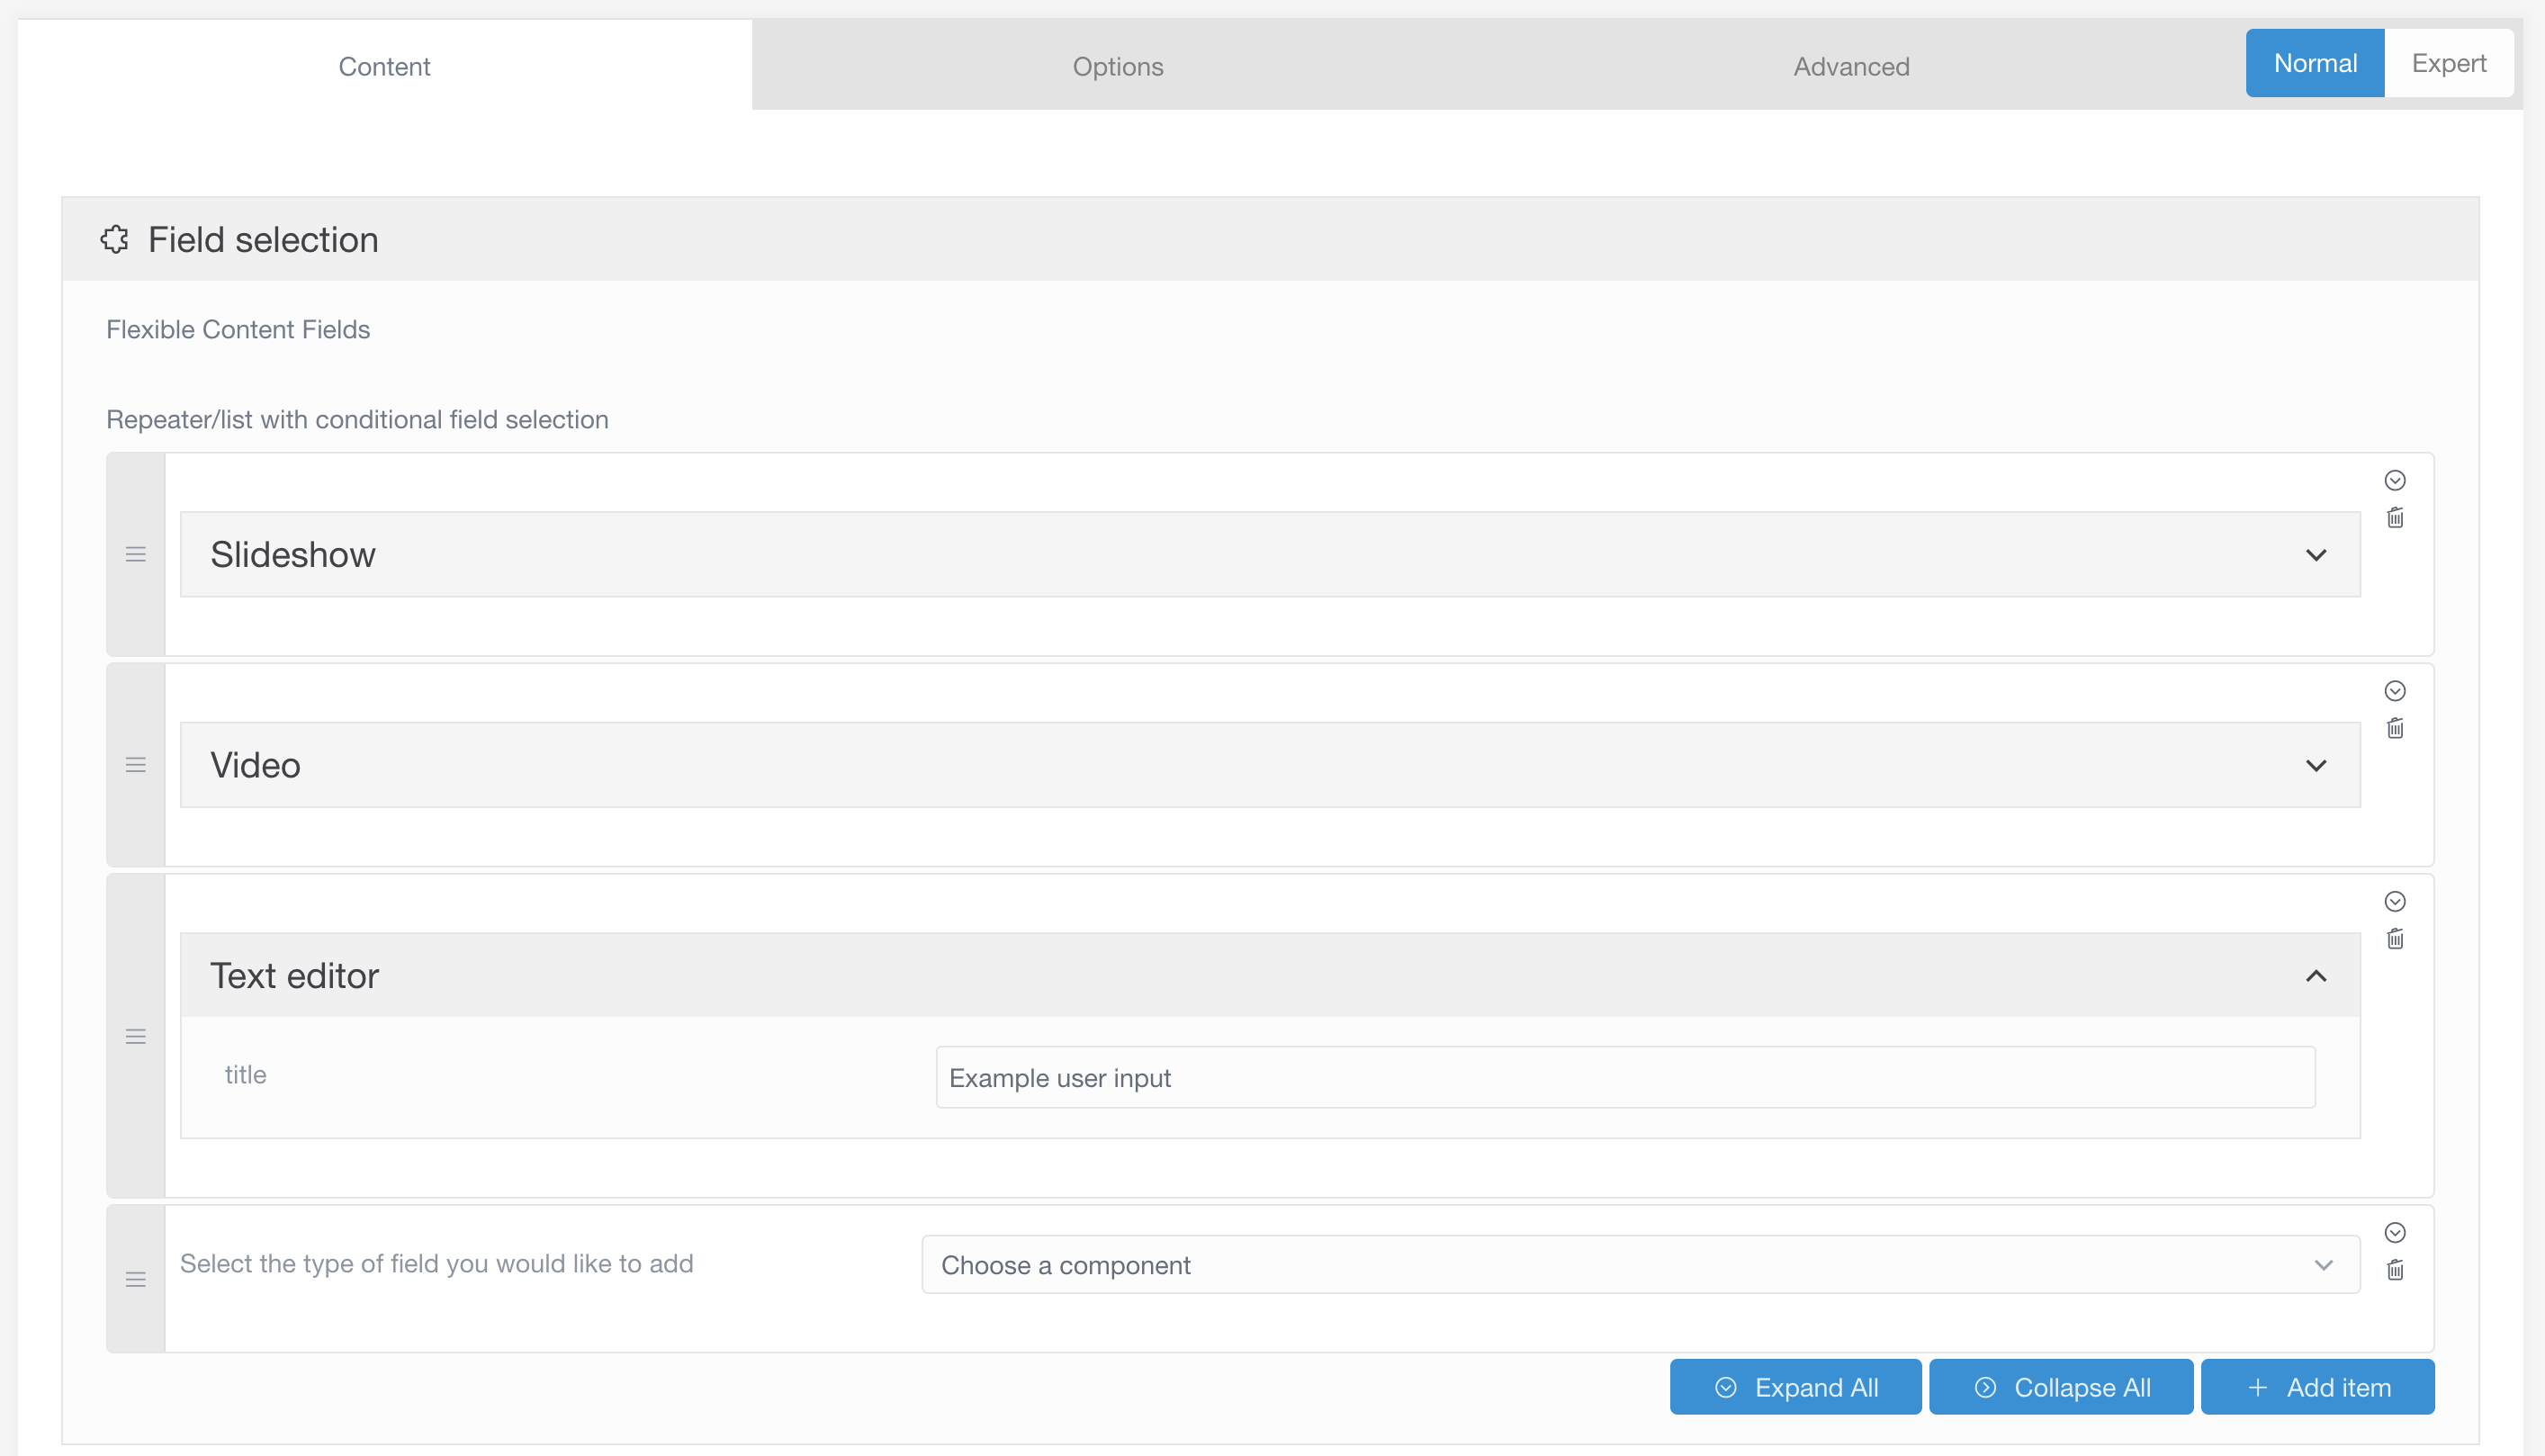The image size is (2545, 1456).
Task: Collapse icon on the Choose a component row
Action: tap(2395, 1233)
